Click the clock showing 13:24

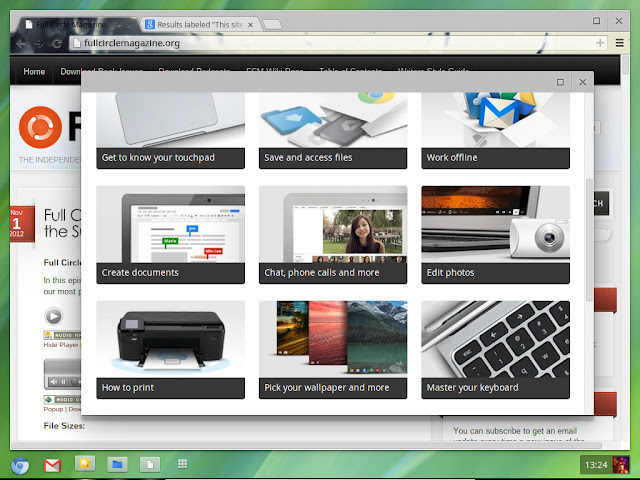tap(596, 465)
